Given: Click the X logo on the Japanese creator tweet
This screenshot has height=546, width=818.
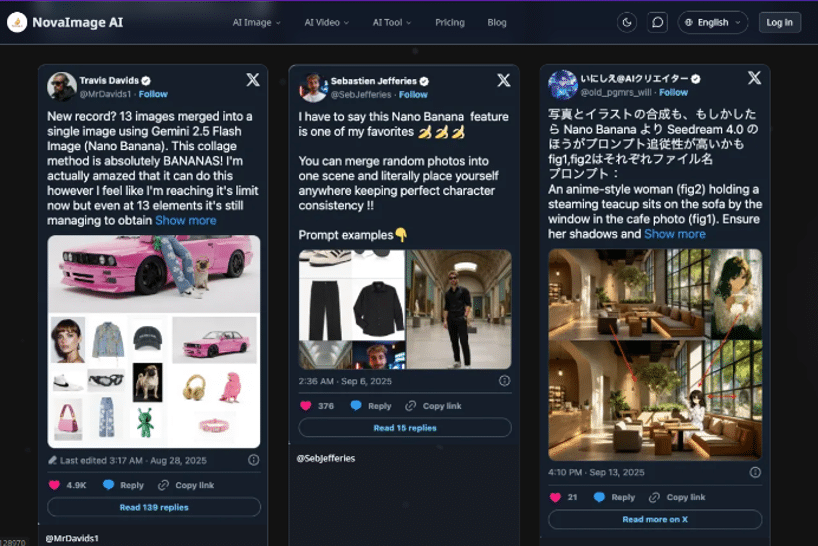Looking at the screenshot, I should (754, 78).
